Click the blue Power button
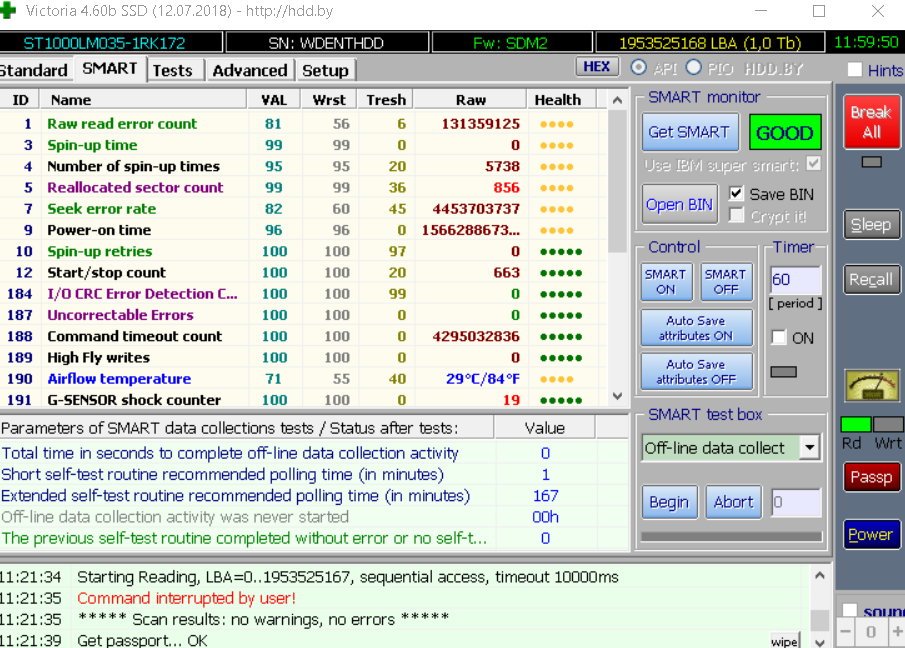 click(871, 534)
